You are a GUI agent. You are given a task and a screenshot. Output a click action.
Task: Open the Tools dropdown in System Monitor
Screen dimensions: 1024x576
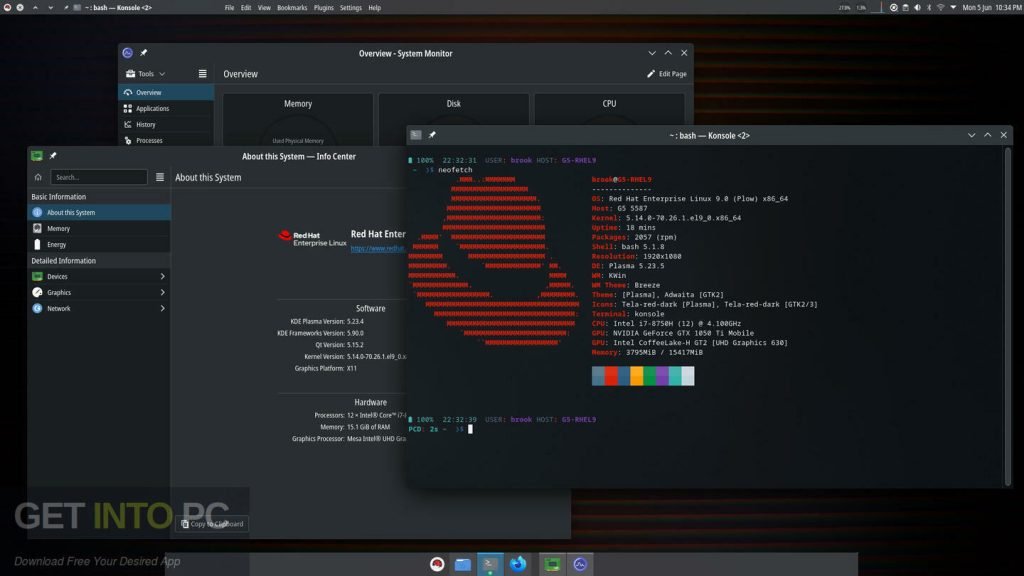(147, 73)
